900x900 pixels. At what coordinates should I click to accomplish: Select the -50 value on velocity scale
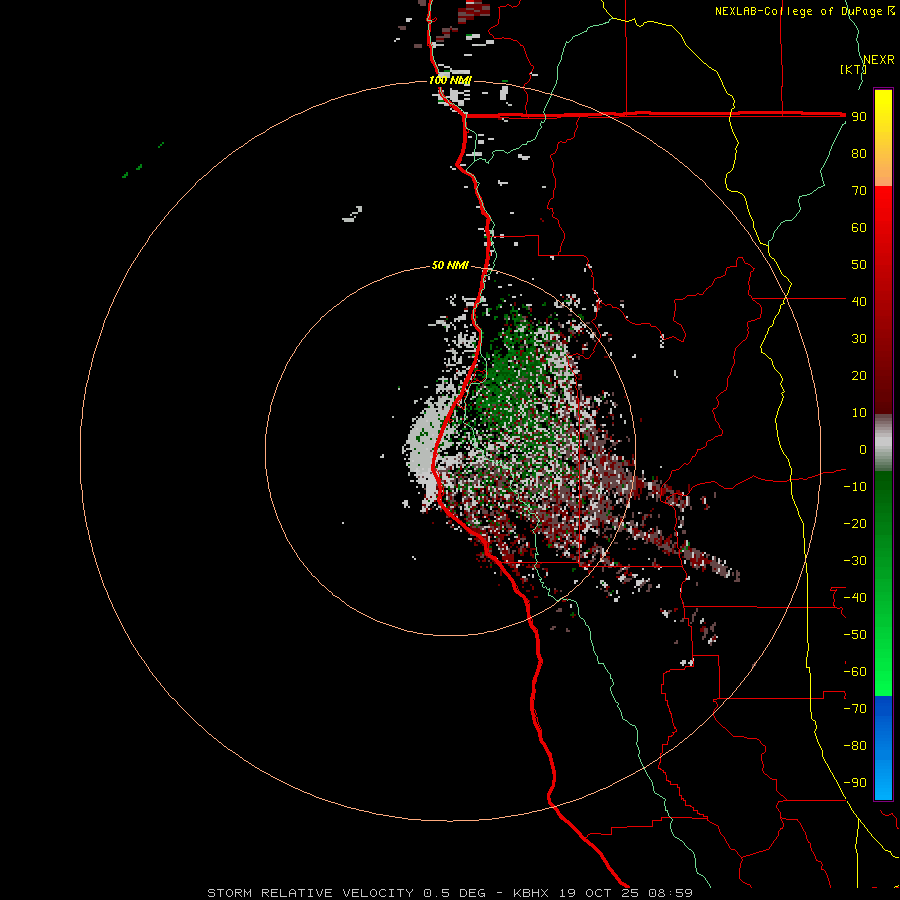click(855, 635)
